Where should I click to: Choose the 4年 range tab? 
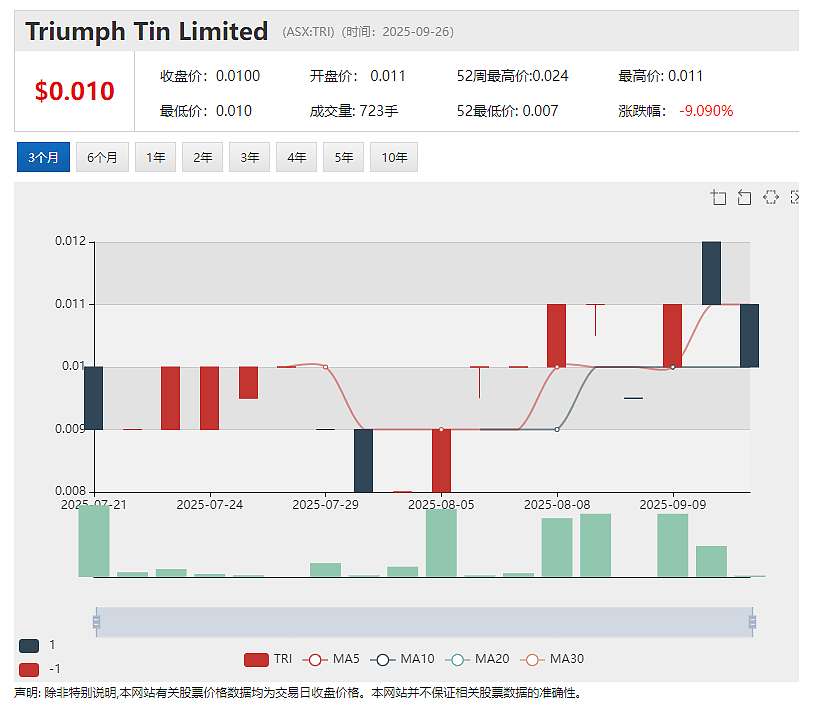tap(297, 157)
